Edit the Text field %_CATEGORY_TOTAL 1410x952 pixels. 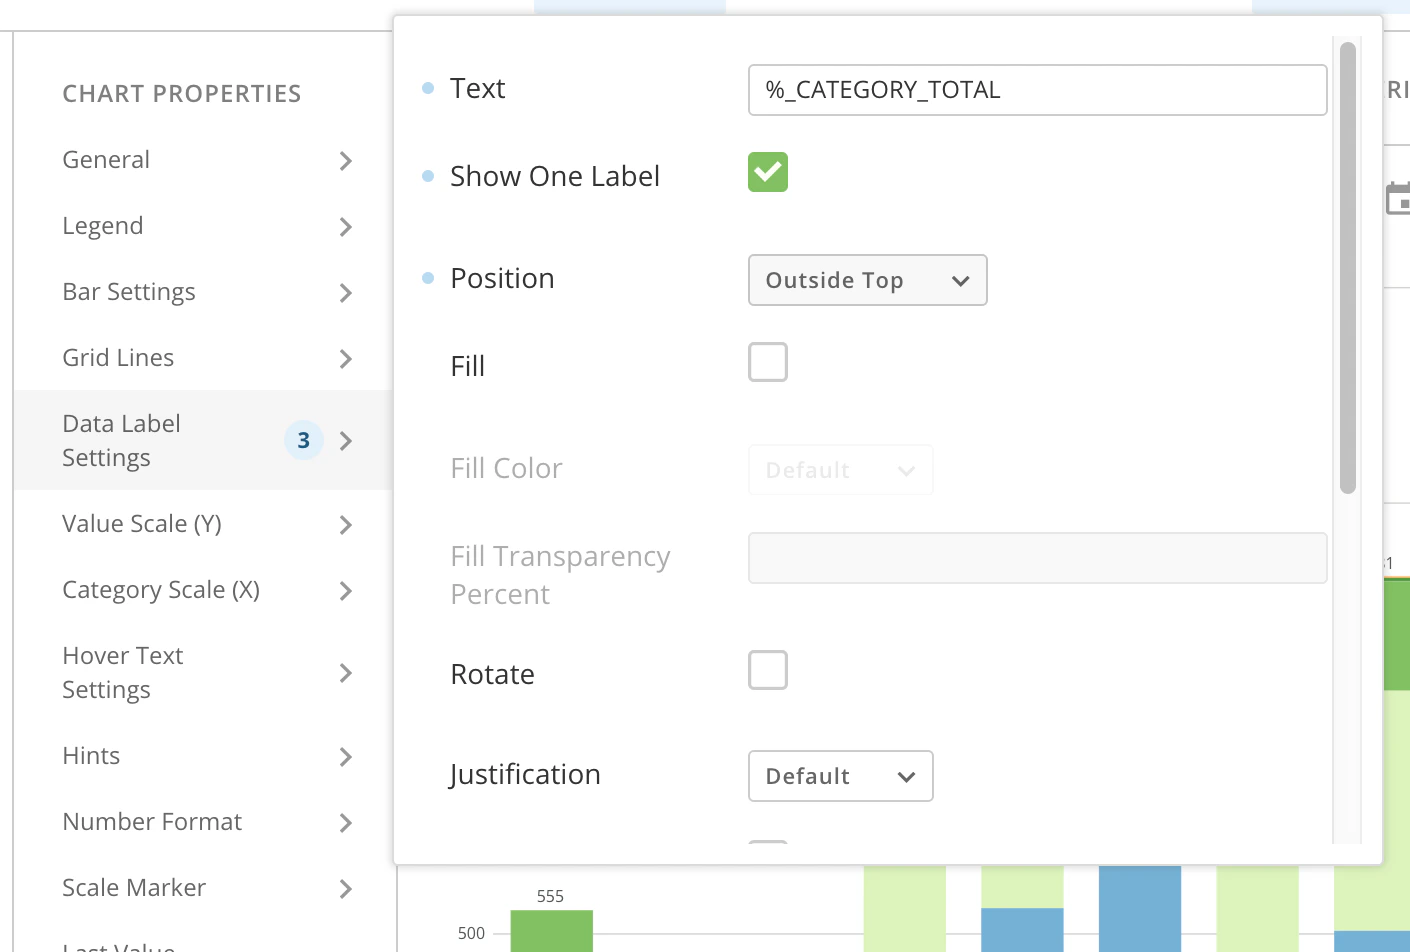[x=1037, y=90]
